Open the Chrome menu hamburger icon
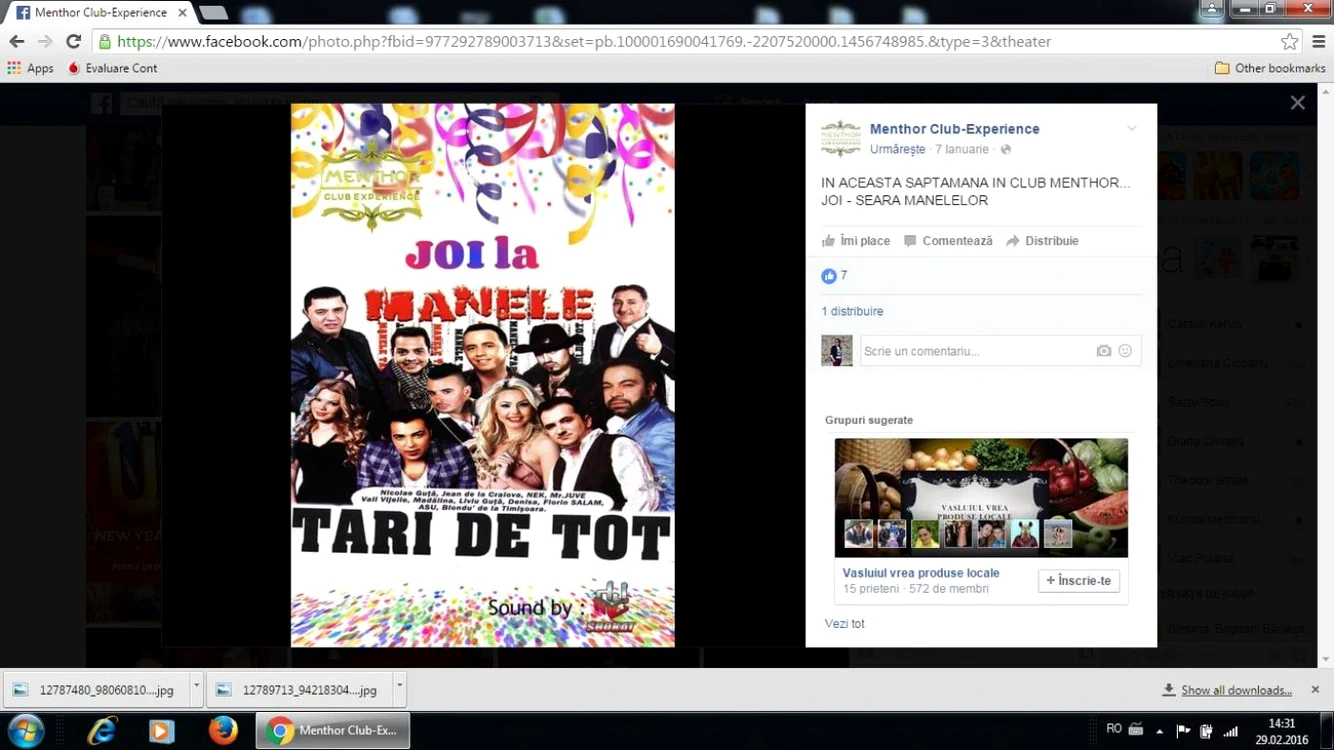The height and width of the screenshot is (750, 1334). (1319, 42)
